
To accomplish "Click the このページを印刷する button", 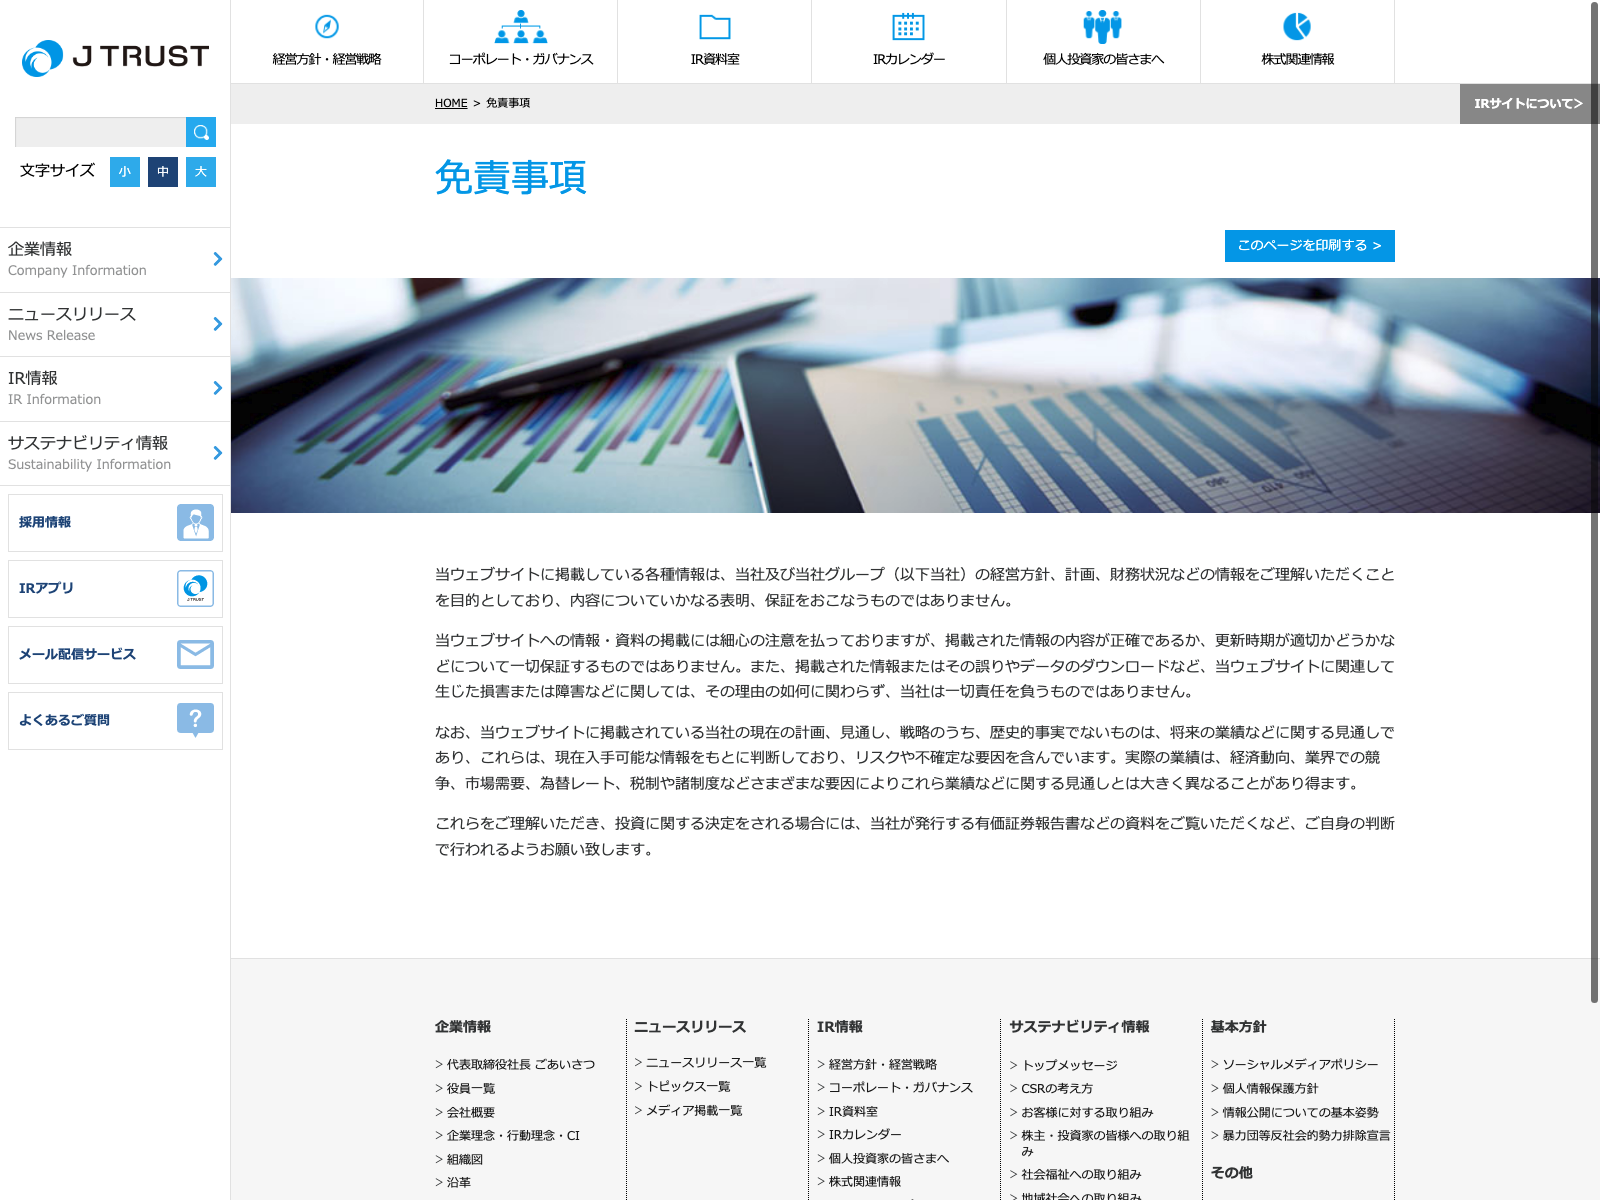I will (x=1309, y=246).
